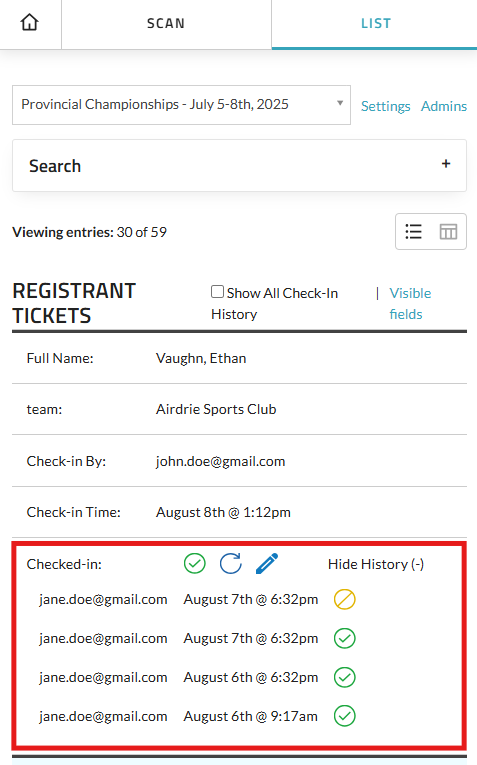Click the Search panel header
477x765 pixels.
coord(239,165)
